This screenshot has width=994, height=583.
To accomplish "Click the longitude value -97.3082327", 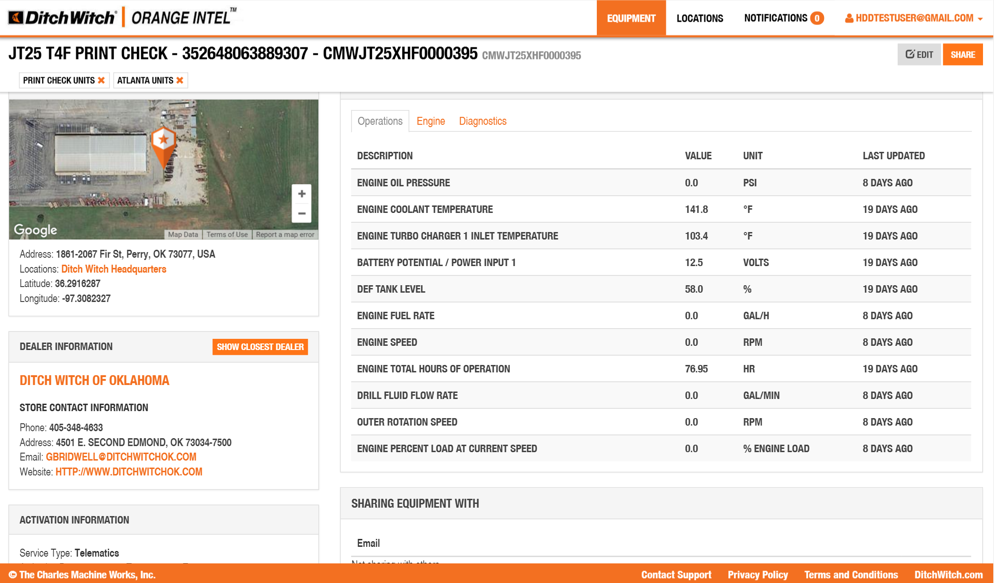I will (86, 298).
